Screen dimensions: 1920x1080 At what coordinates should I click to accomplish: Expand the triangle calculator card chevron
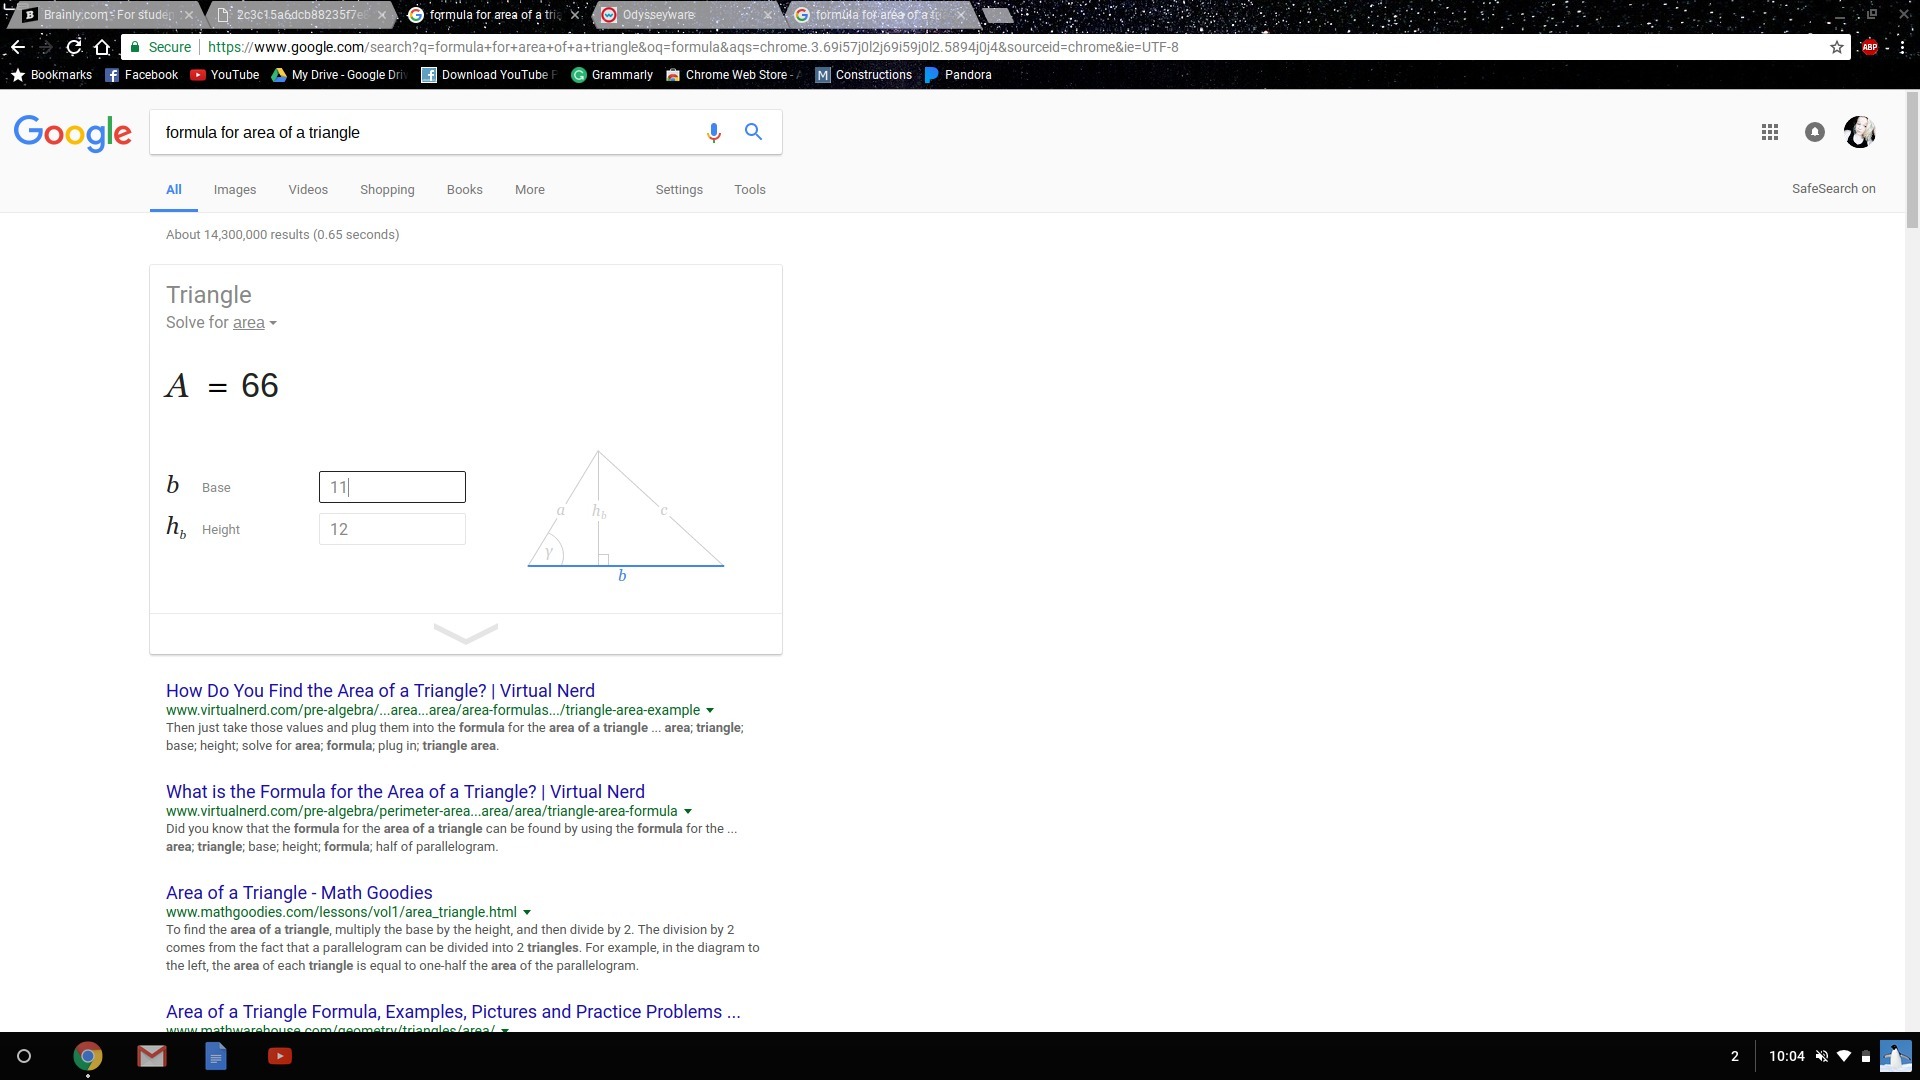pos(466,634)
